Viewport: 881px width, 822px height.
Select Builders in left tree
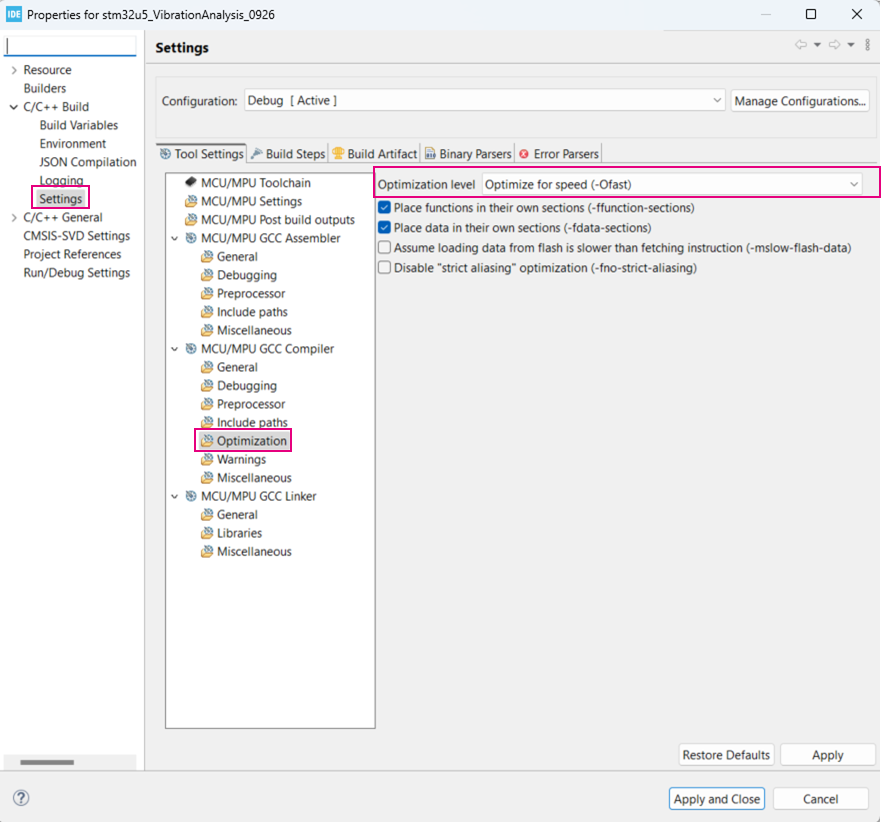44,88
